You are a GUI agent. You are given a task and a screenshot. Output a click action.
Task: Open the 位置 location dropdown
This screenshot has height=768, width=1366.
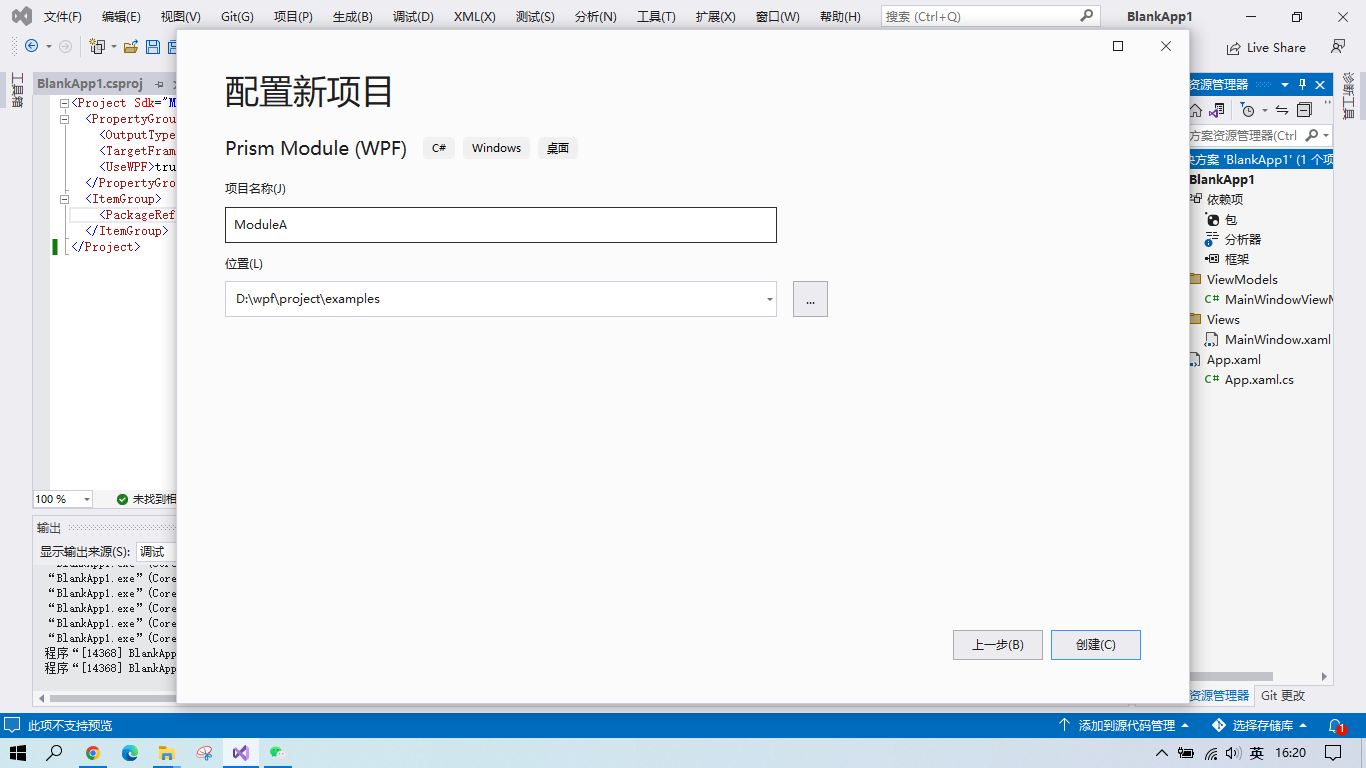pos(769,299)
